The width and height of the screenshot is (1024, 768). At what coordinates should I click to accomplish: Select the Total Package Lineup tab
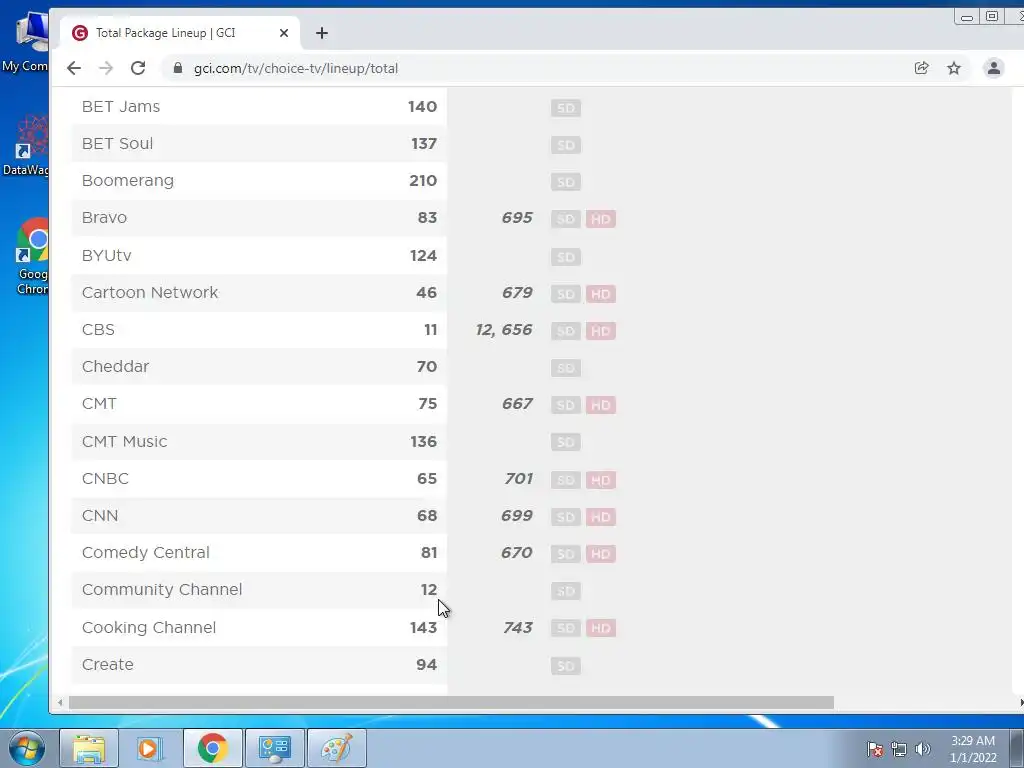[180, 33]
